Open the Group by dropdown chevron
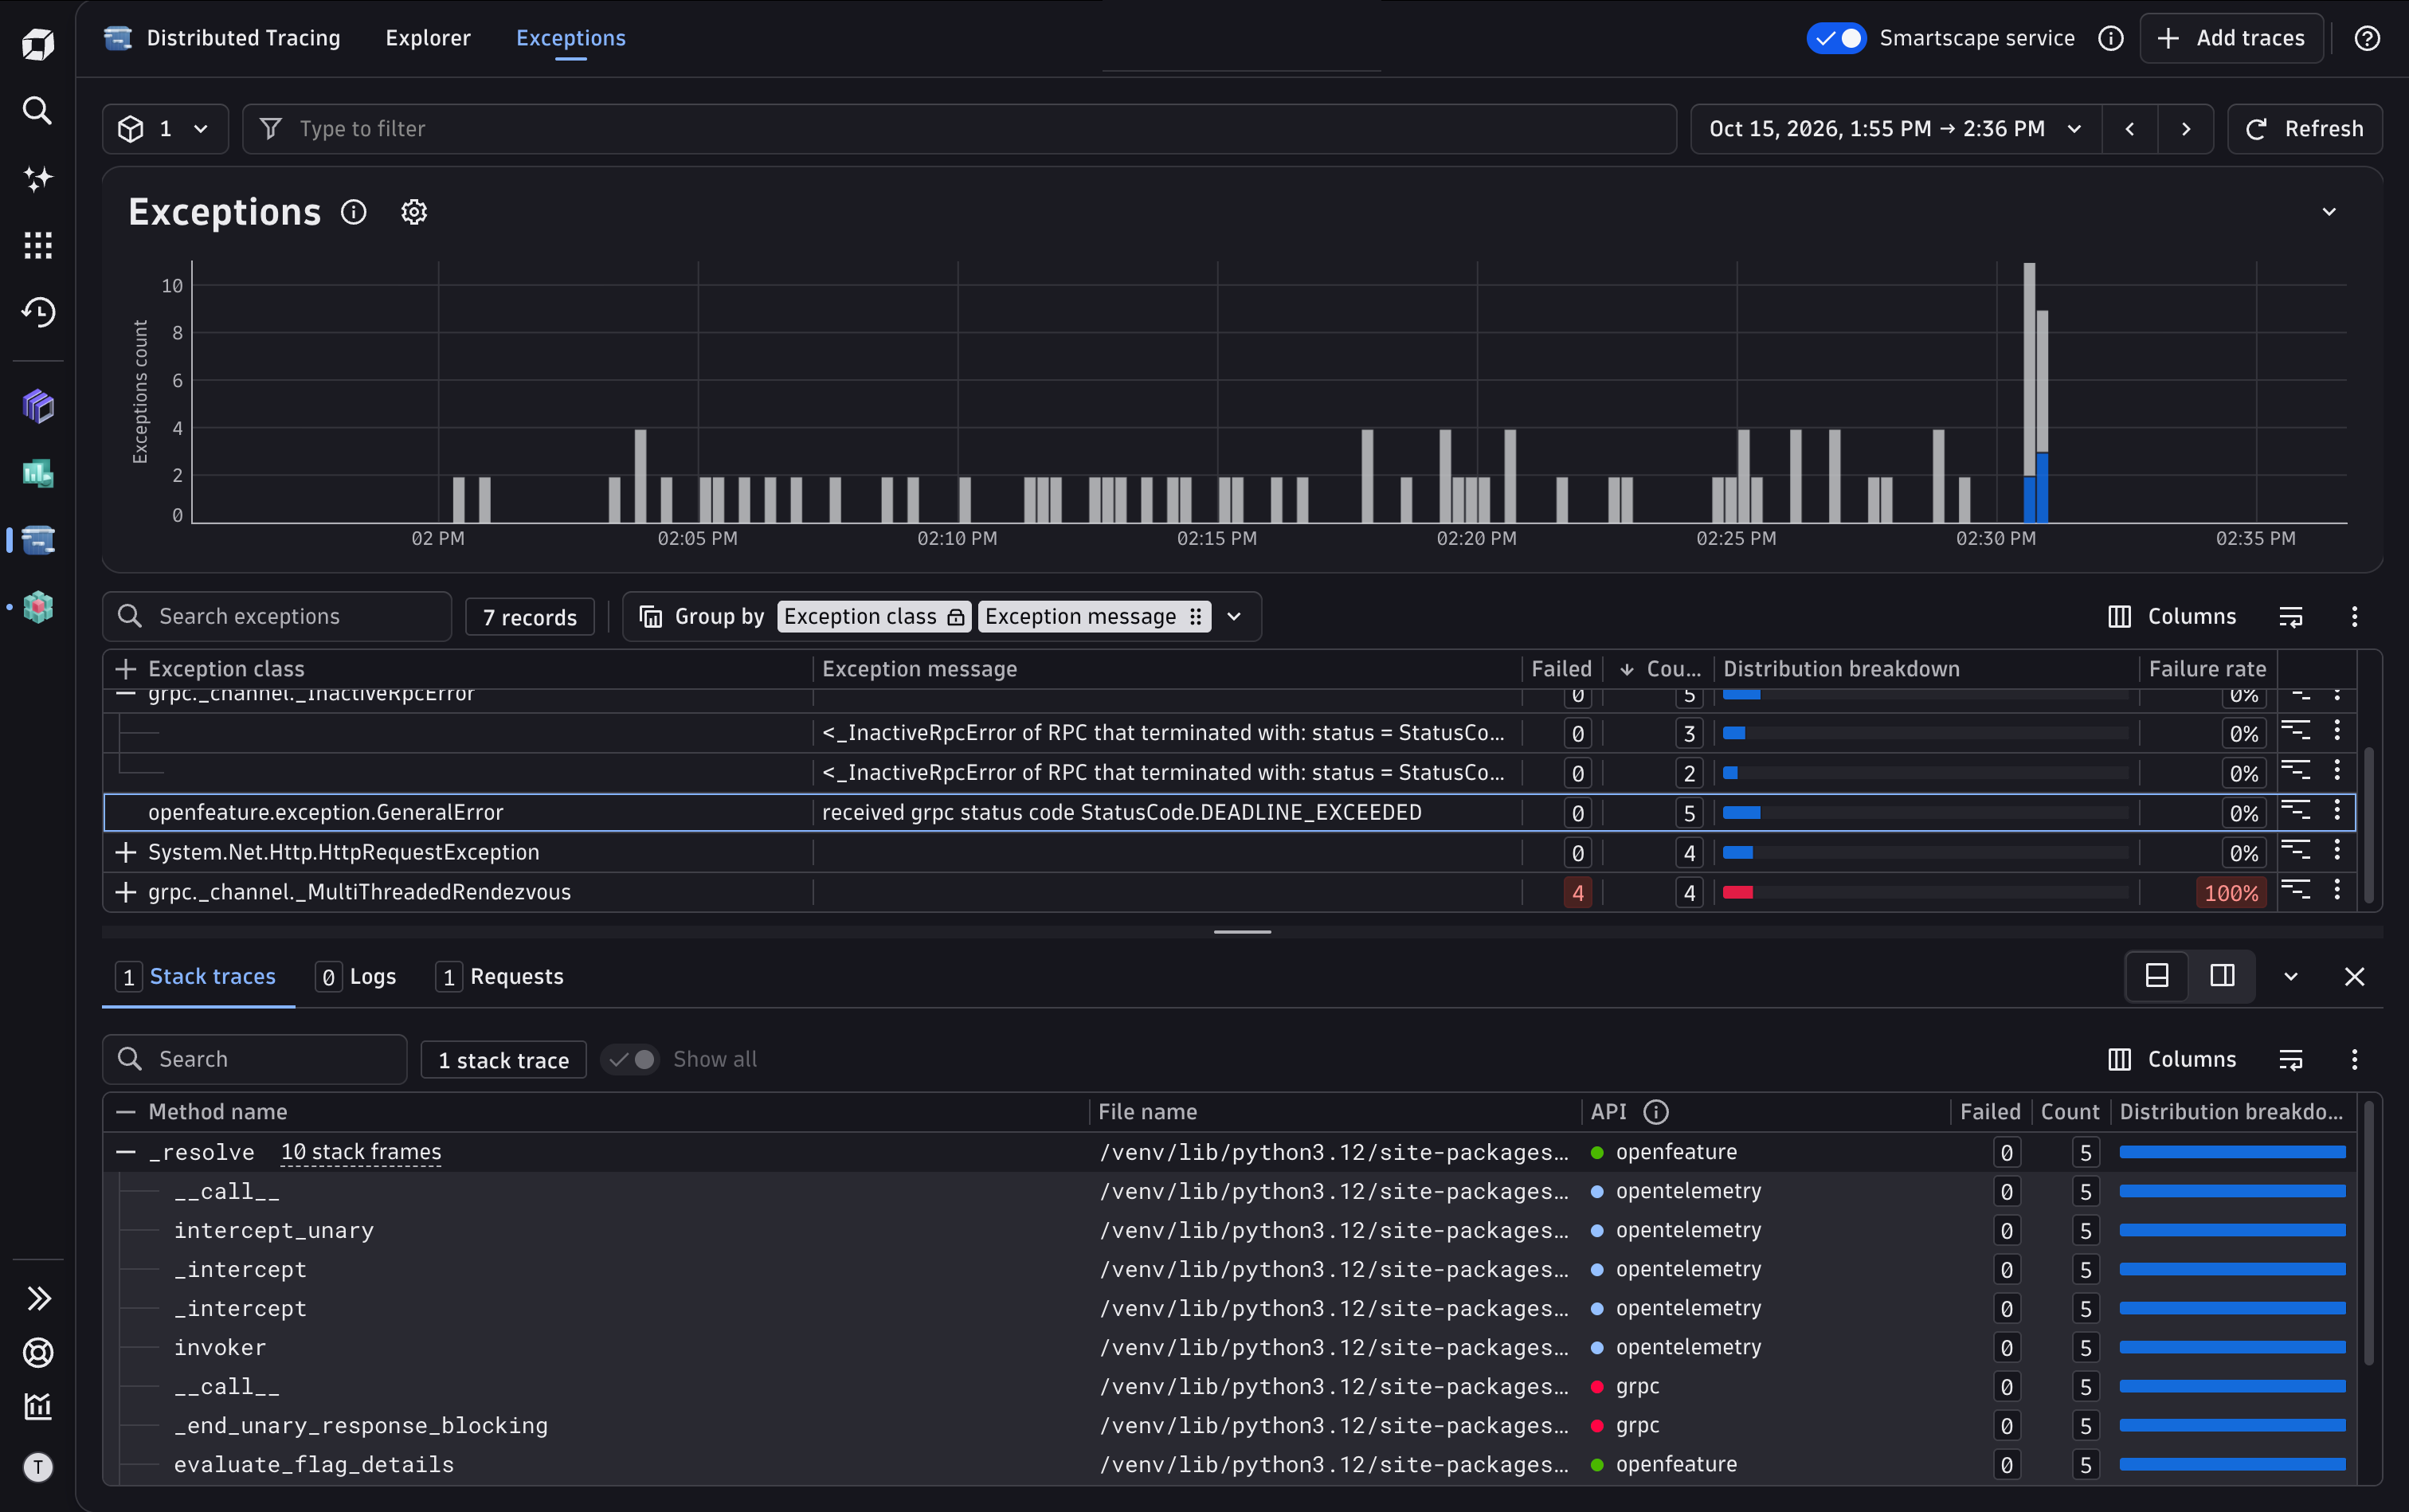The height and width of the screenshot is (1512, 2409). pyautogui.click(x=1234, y=617)
